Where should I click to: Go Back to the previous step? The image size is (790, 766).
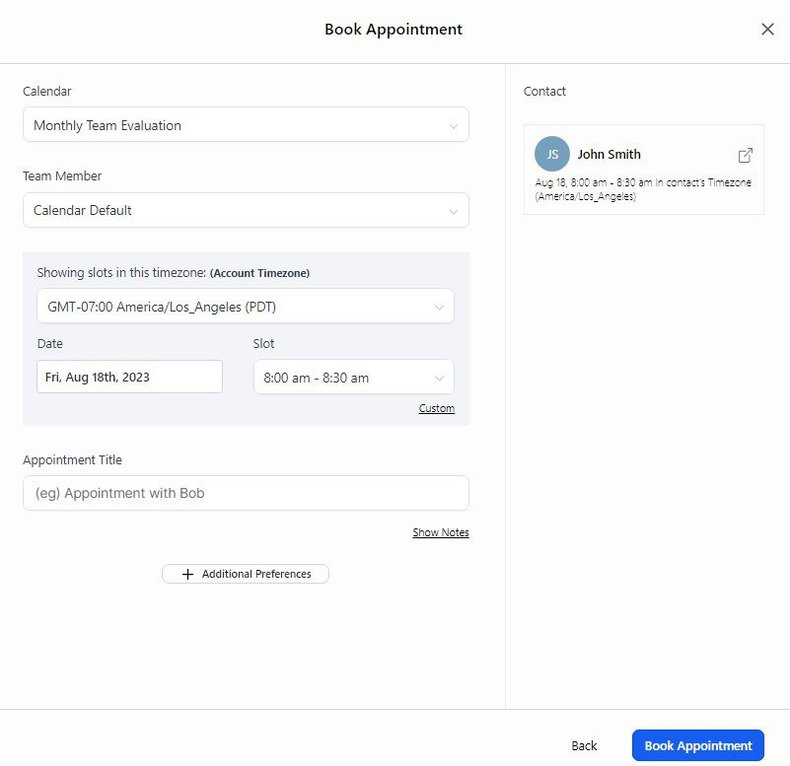(x=584, y=746)
